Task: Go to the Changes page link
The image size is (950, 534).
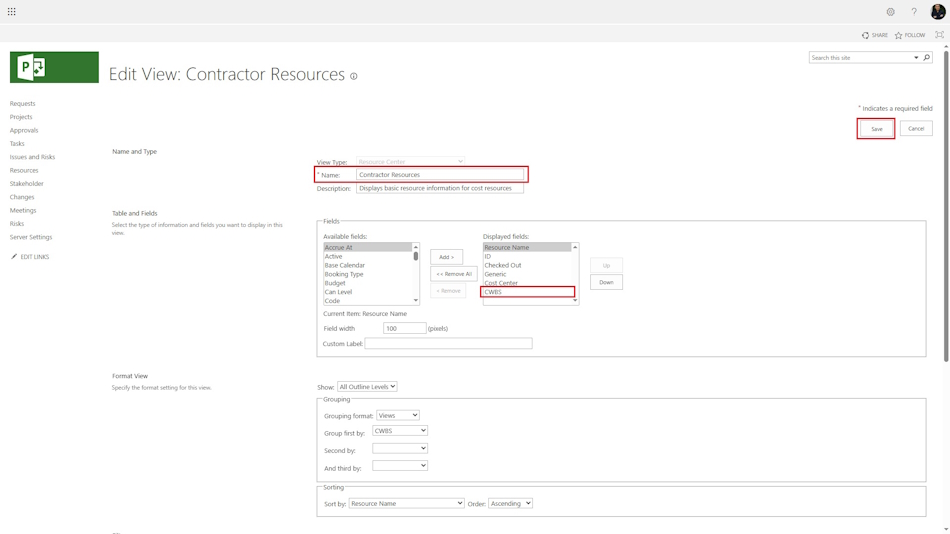Action: click(x=22, y=197)
